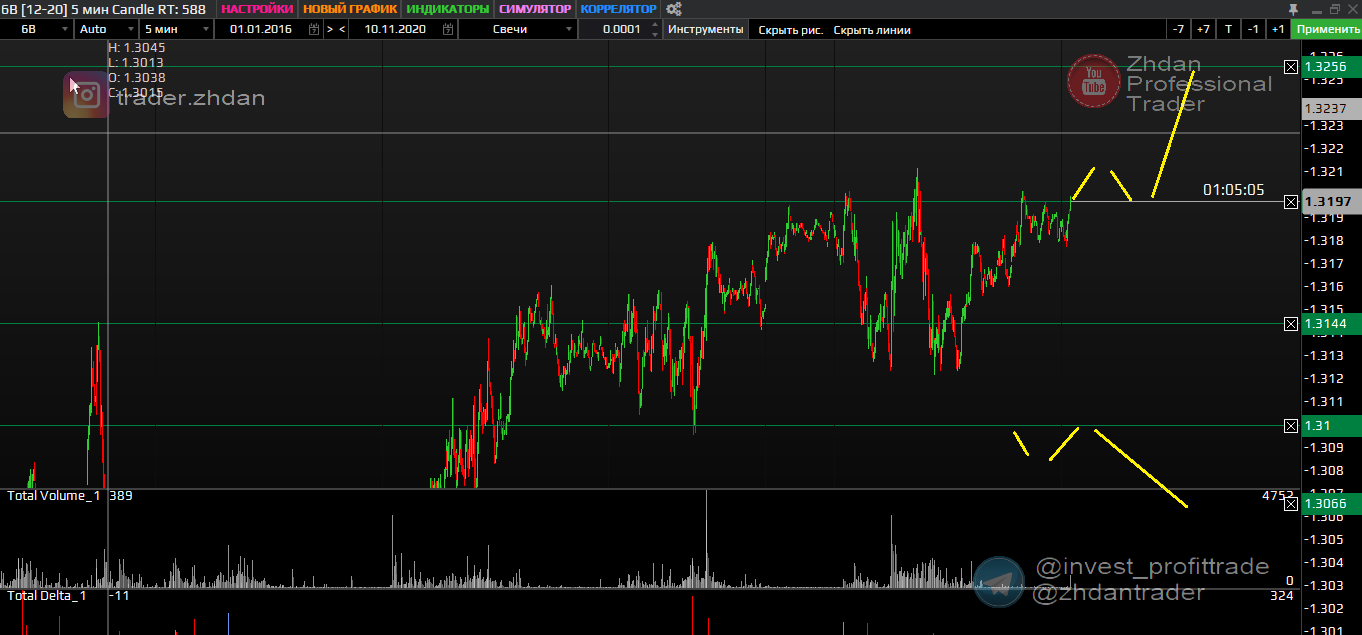Image resolution: width=1362 pixels, height=635 pixels.
Task: Open calendar picker for start date 01.01.2016
Action: point(314,29)
